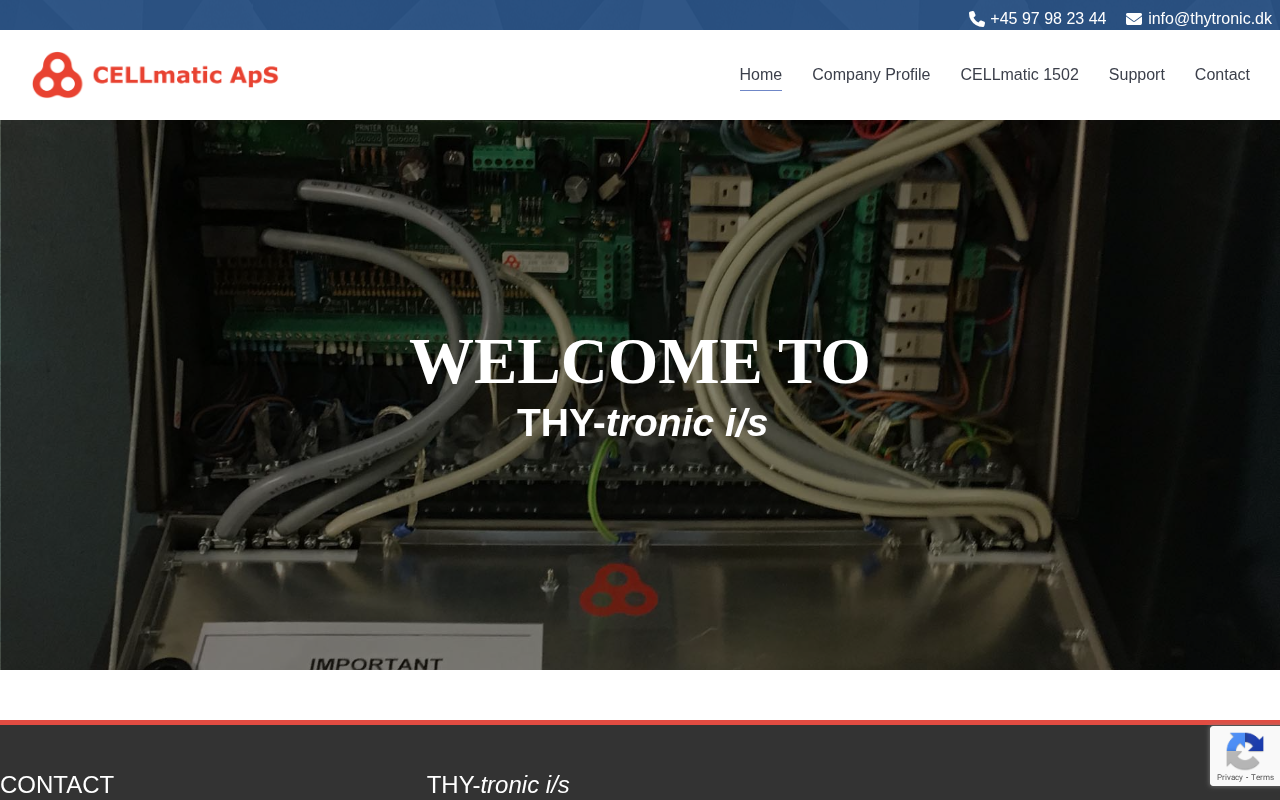Click the hero subtitle THY-tronic i/s
1280x800 pixels.
point(642,423)
